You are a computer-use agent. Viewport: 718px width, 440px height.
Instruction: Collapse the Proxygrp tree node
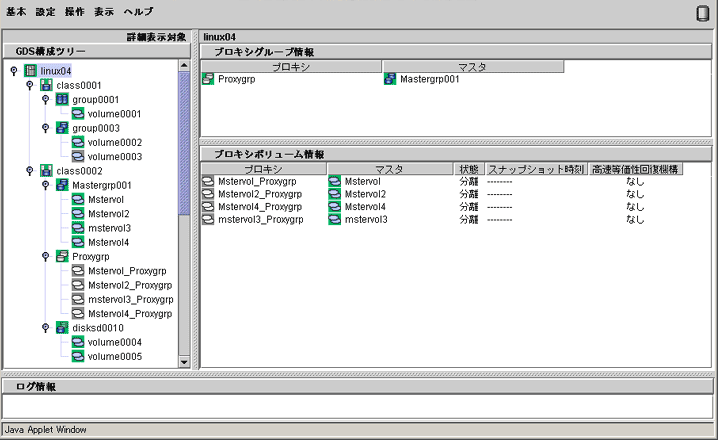(x=45, y=256)
